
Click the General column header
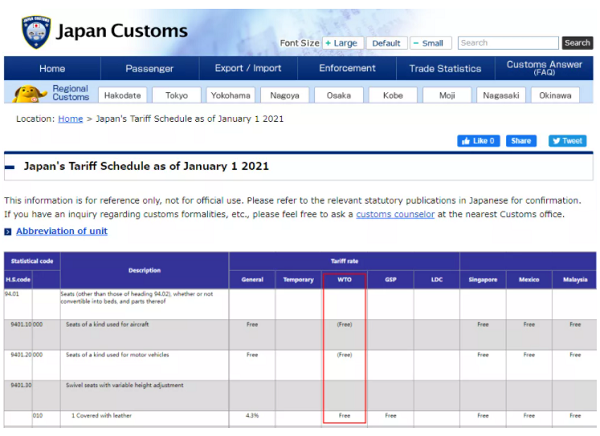pyautogui.click(x=252, y=280)
